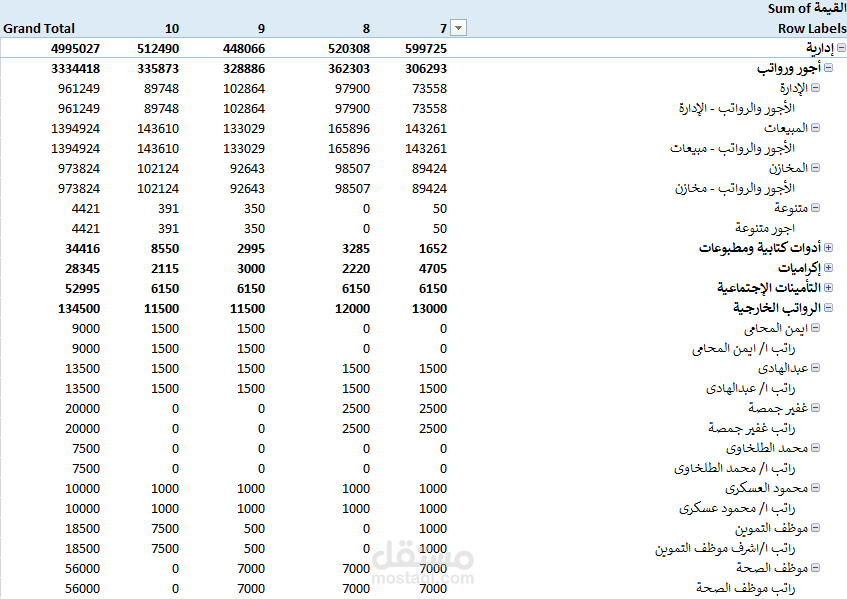Select the راتب ا/ ايمن المحامى row label

click(x=743, y=348)
